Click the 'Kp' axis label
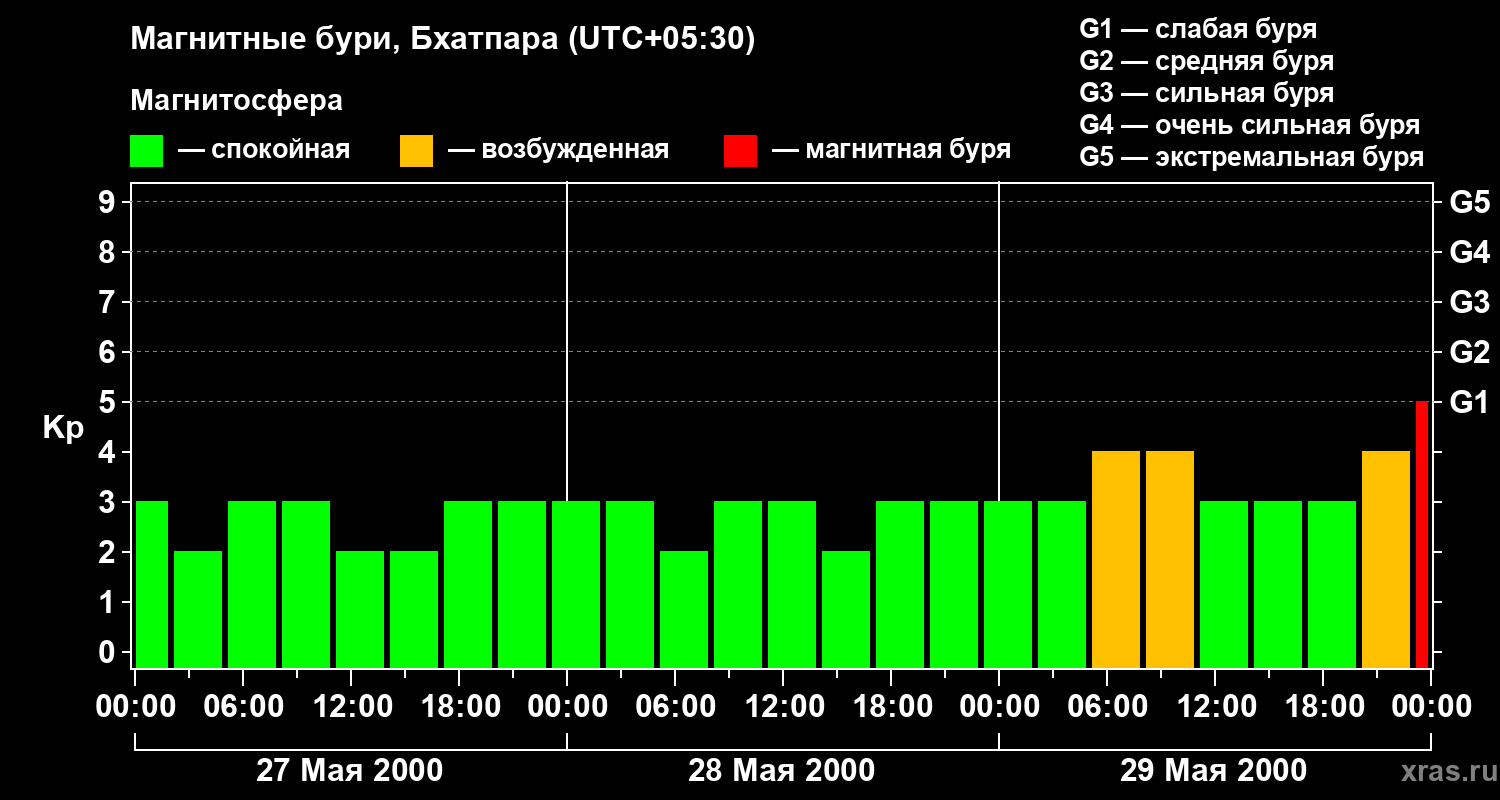The image size is (1500, 800). [x=63, y=430]
